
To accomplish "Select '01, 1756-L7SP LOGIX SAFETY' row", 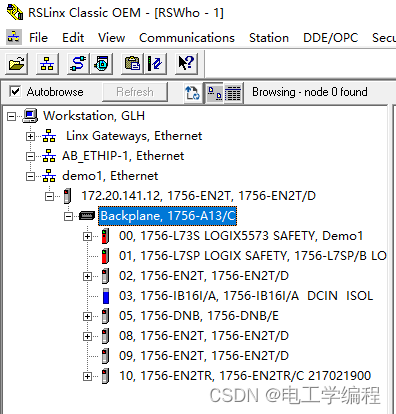I will pyautogui.click(x=253, y=256).
